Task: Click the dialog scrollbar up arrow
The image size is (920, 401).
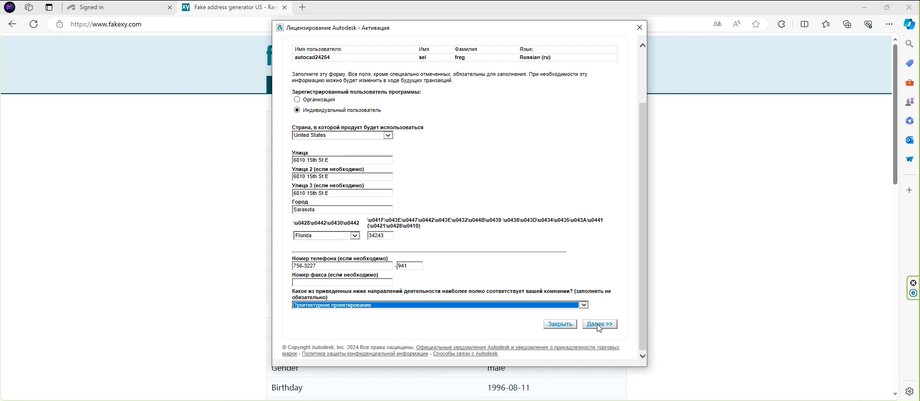Action: point(642,45)
